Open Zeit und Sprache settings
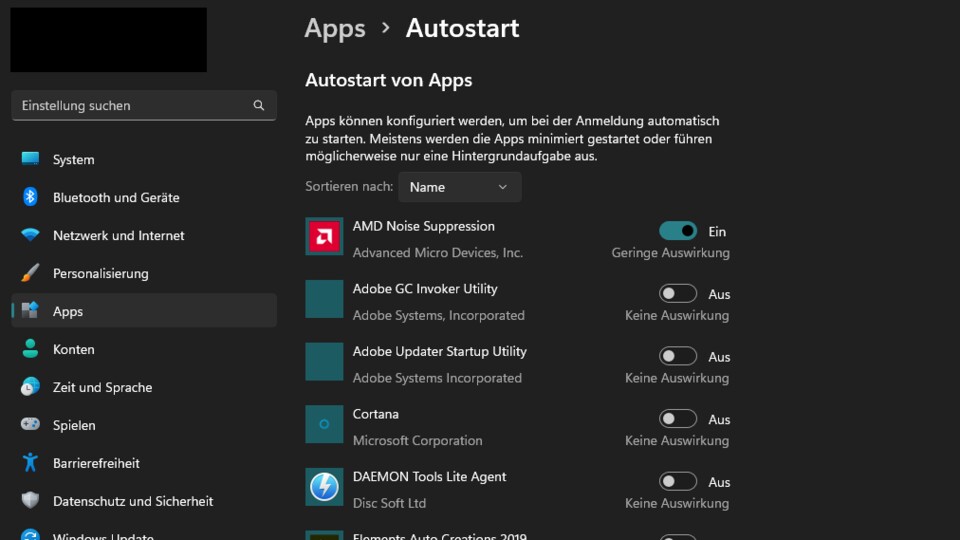The width and height of the screenshot is (960, 540). [x=144, y=387]
